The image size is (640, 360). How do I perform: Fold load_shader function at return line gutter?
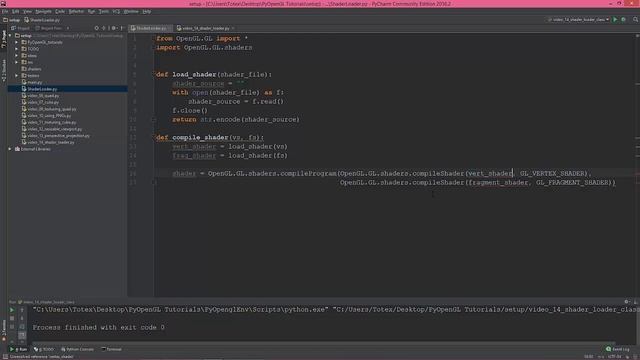click(154, 120)
